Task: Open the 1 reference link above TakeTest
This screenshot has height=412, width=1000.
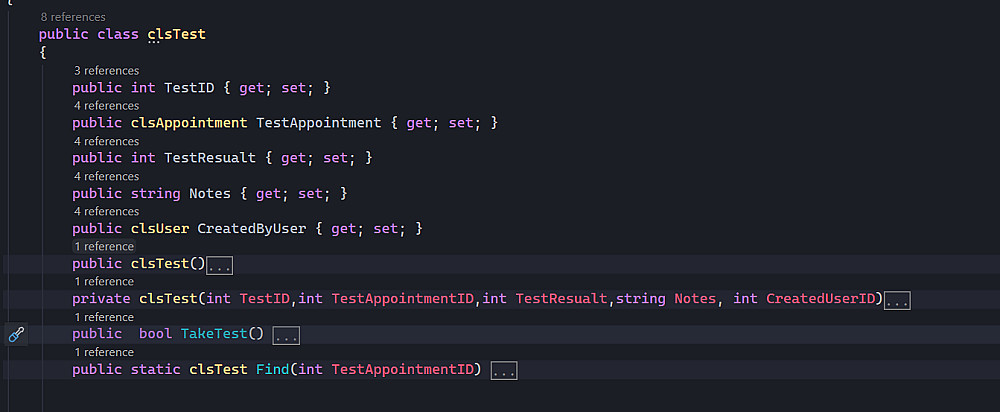Action: (103, 317)
